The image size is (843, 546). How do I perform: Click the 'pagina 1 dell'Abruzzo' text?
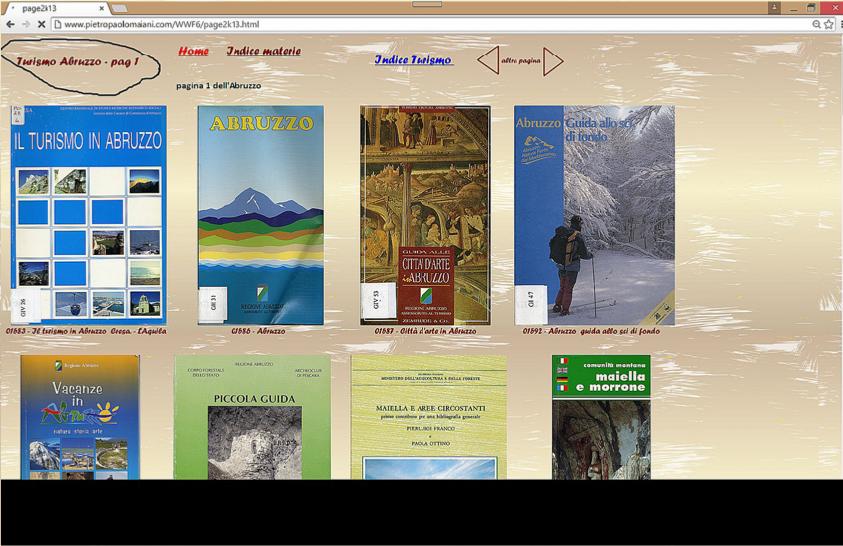(218, 85)
